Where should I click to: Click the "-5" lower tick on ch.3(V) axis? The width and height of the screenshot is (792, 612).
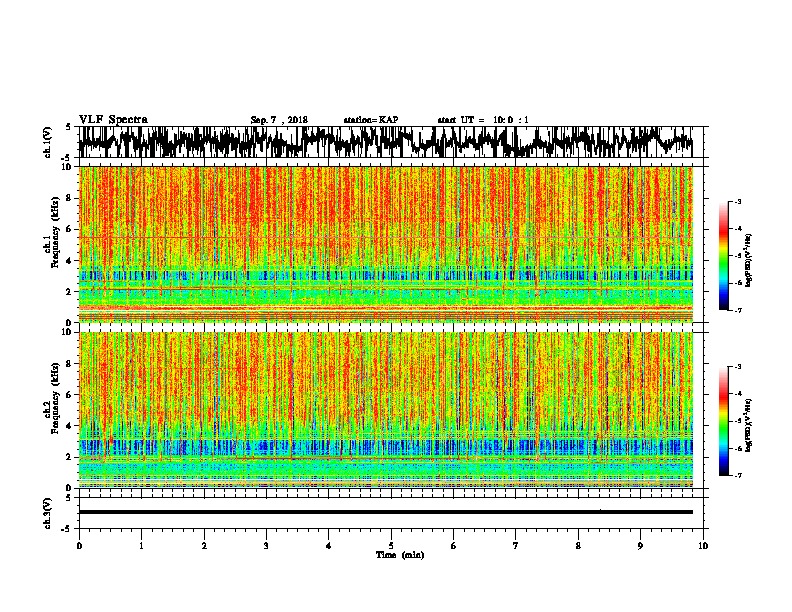(x=67, y=529)
